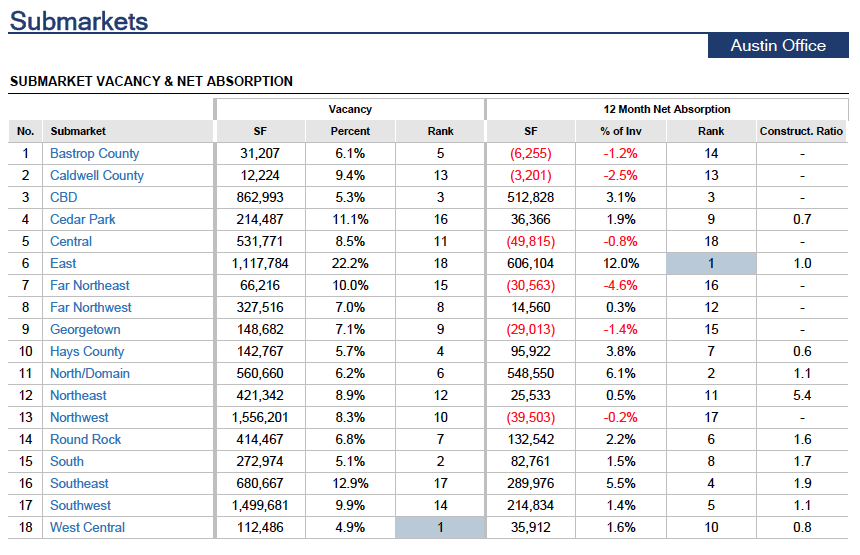The width and height of the screenshot is (860, 555).
Task: Select the CBD submarket link
Action: click(64, 197)
